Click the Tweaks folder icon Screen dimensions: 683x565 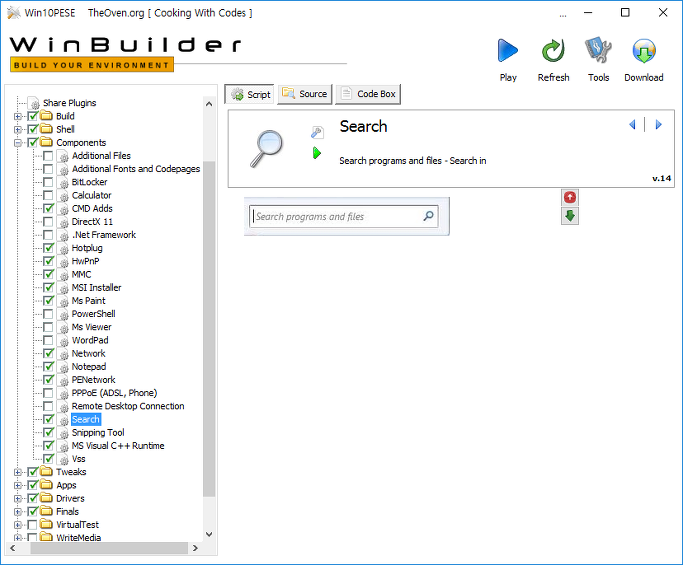46,471
